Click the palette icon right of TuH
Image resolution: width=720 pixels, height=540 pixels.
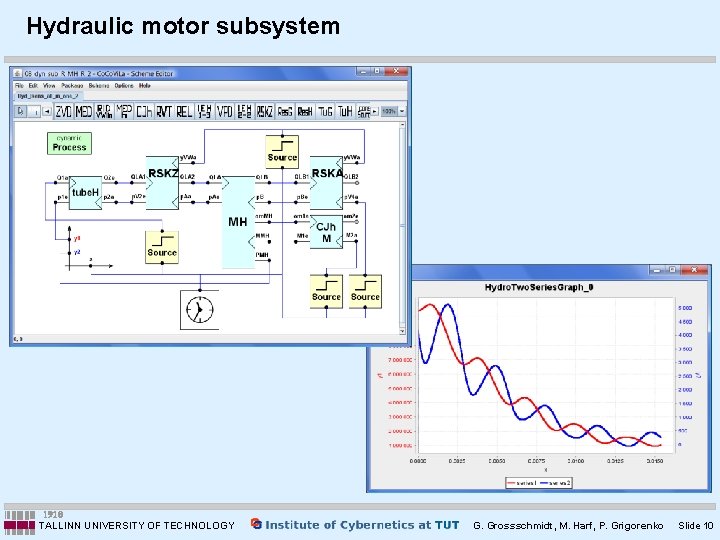(x=364, y=111)
